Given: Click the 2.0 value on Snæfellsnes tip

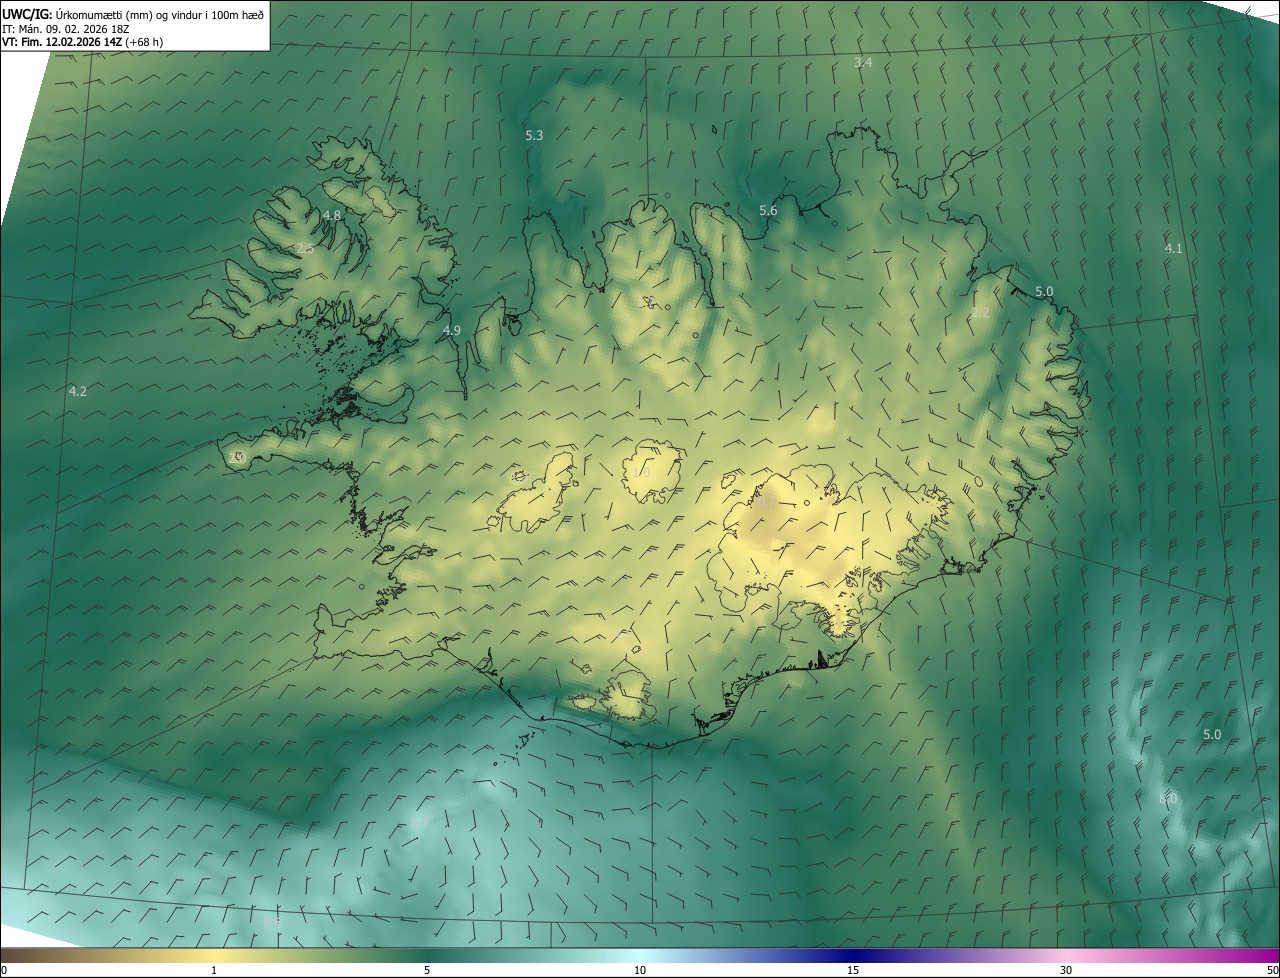Looking at the screenshot, I should pos(237,457).
